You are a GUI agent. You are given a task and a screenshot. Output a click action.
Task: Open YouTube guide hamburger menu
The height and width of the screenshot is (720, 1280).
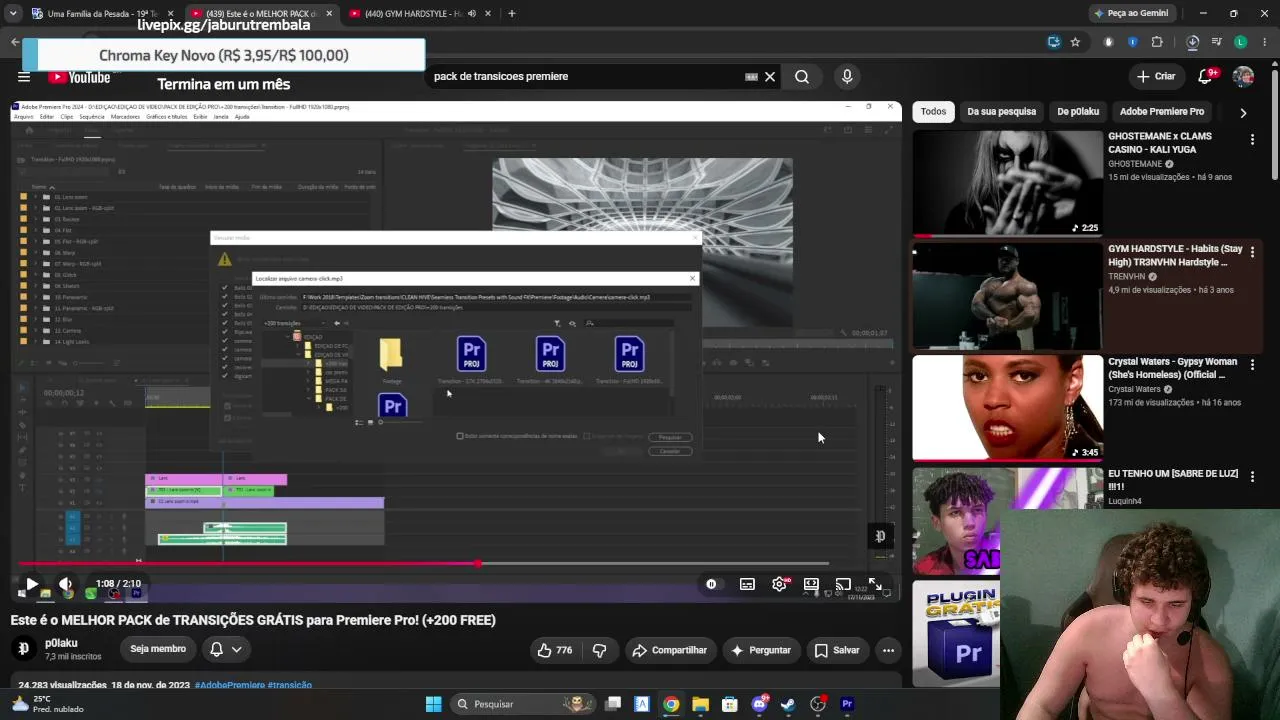24,76
